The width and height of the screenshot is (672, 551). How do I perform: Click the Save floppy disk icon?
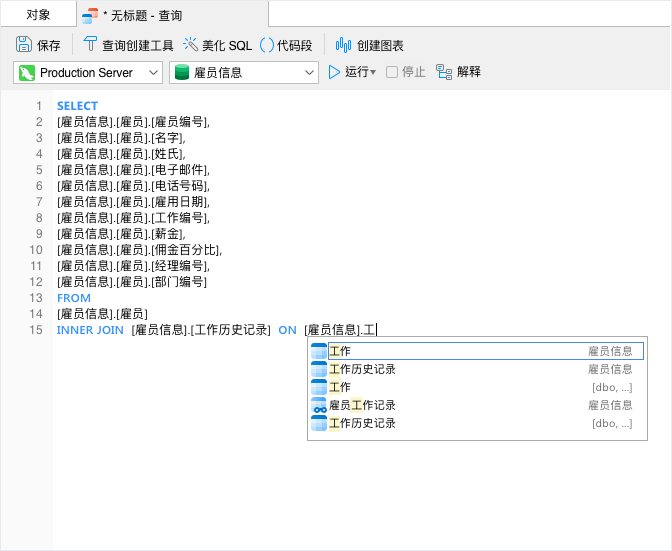pyautogui.click(x=24, y=44)
